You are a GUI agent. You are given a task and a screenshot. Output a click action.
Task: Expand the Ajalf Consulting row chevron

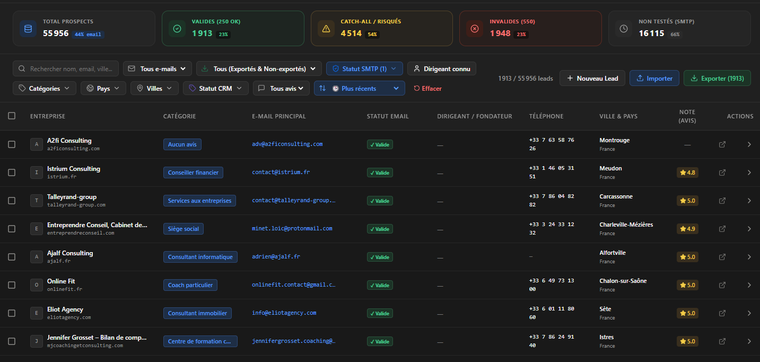[749, 257]
